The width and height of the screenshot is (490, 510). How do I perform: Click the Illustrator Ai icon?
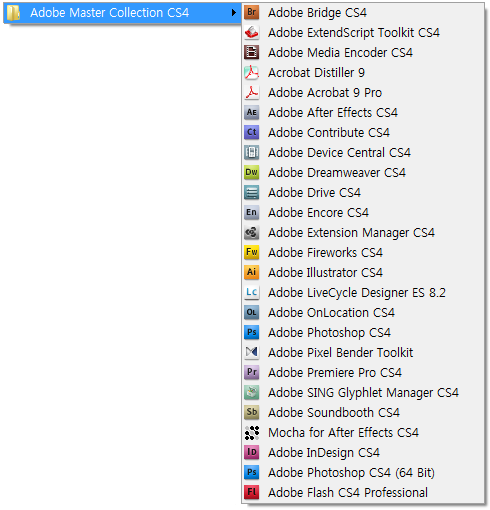[x=252, y=272]
